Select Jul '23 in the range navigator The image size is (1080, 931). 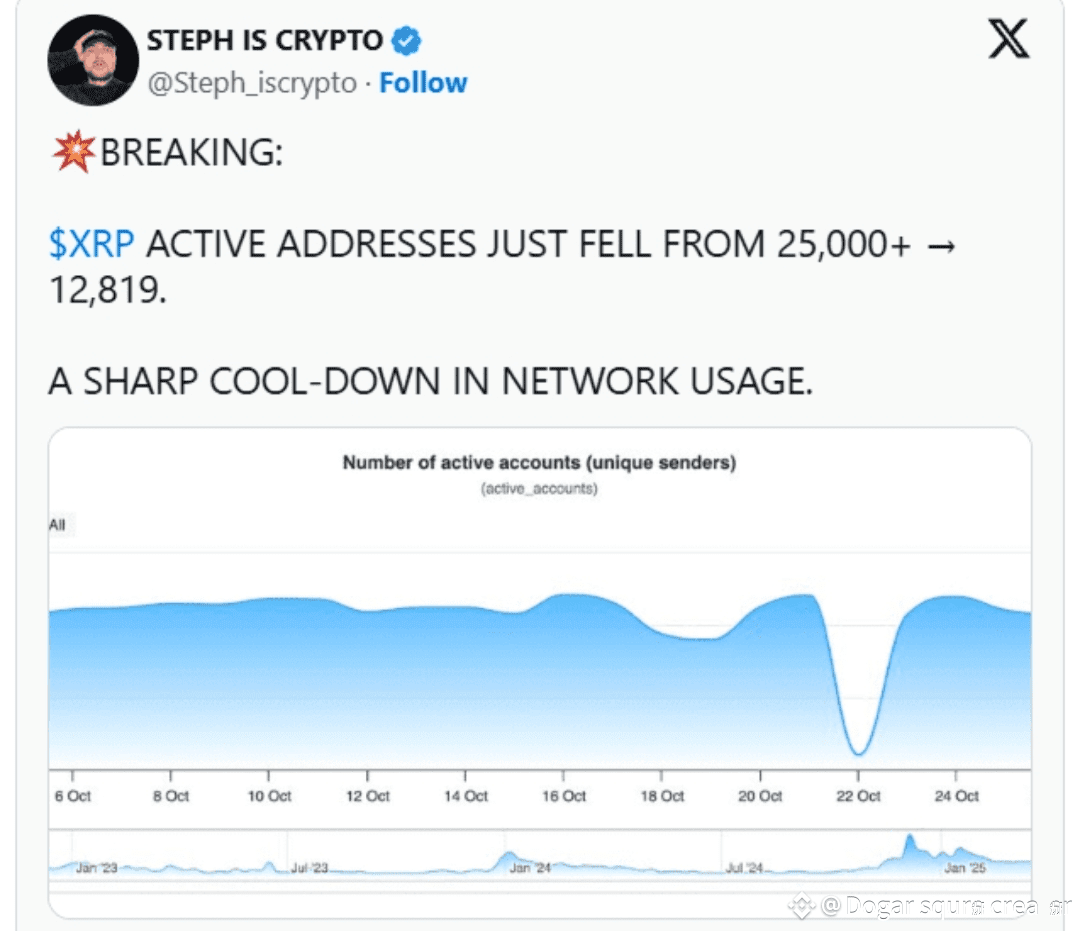point(309,868)
